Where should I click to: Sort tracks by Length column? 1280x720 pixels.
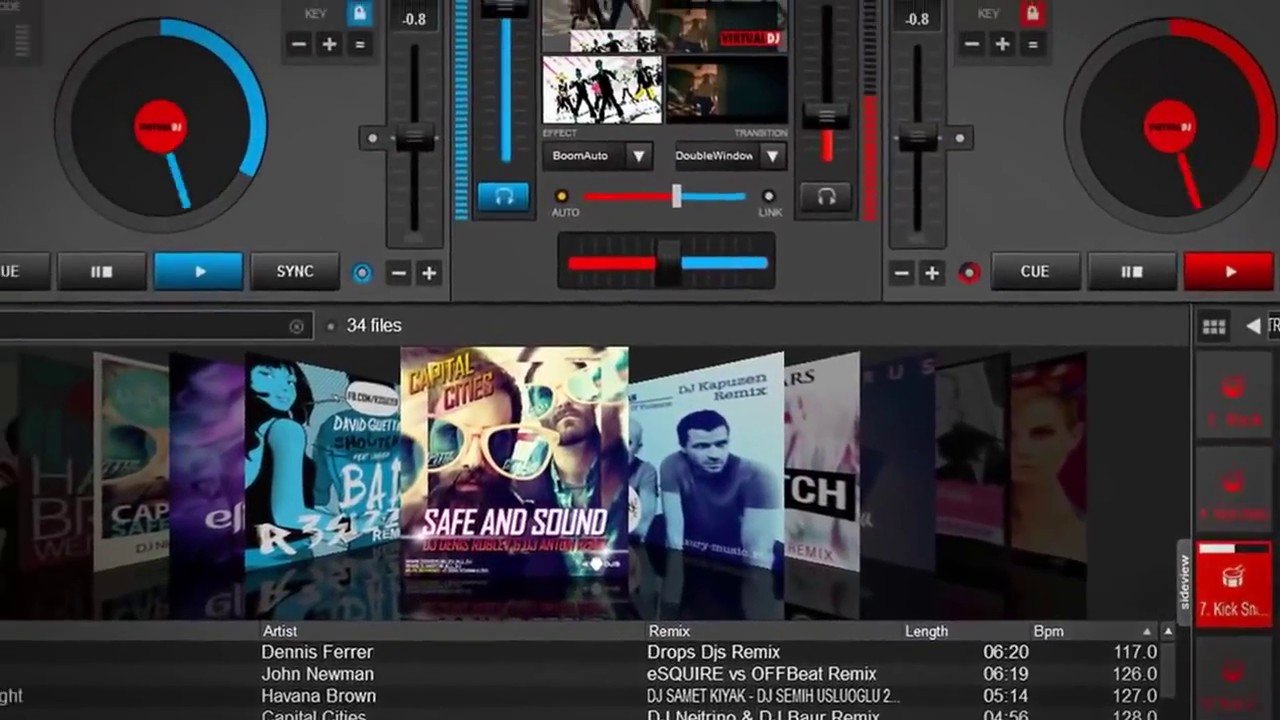coord(926,631)
